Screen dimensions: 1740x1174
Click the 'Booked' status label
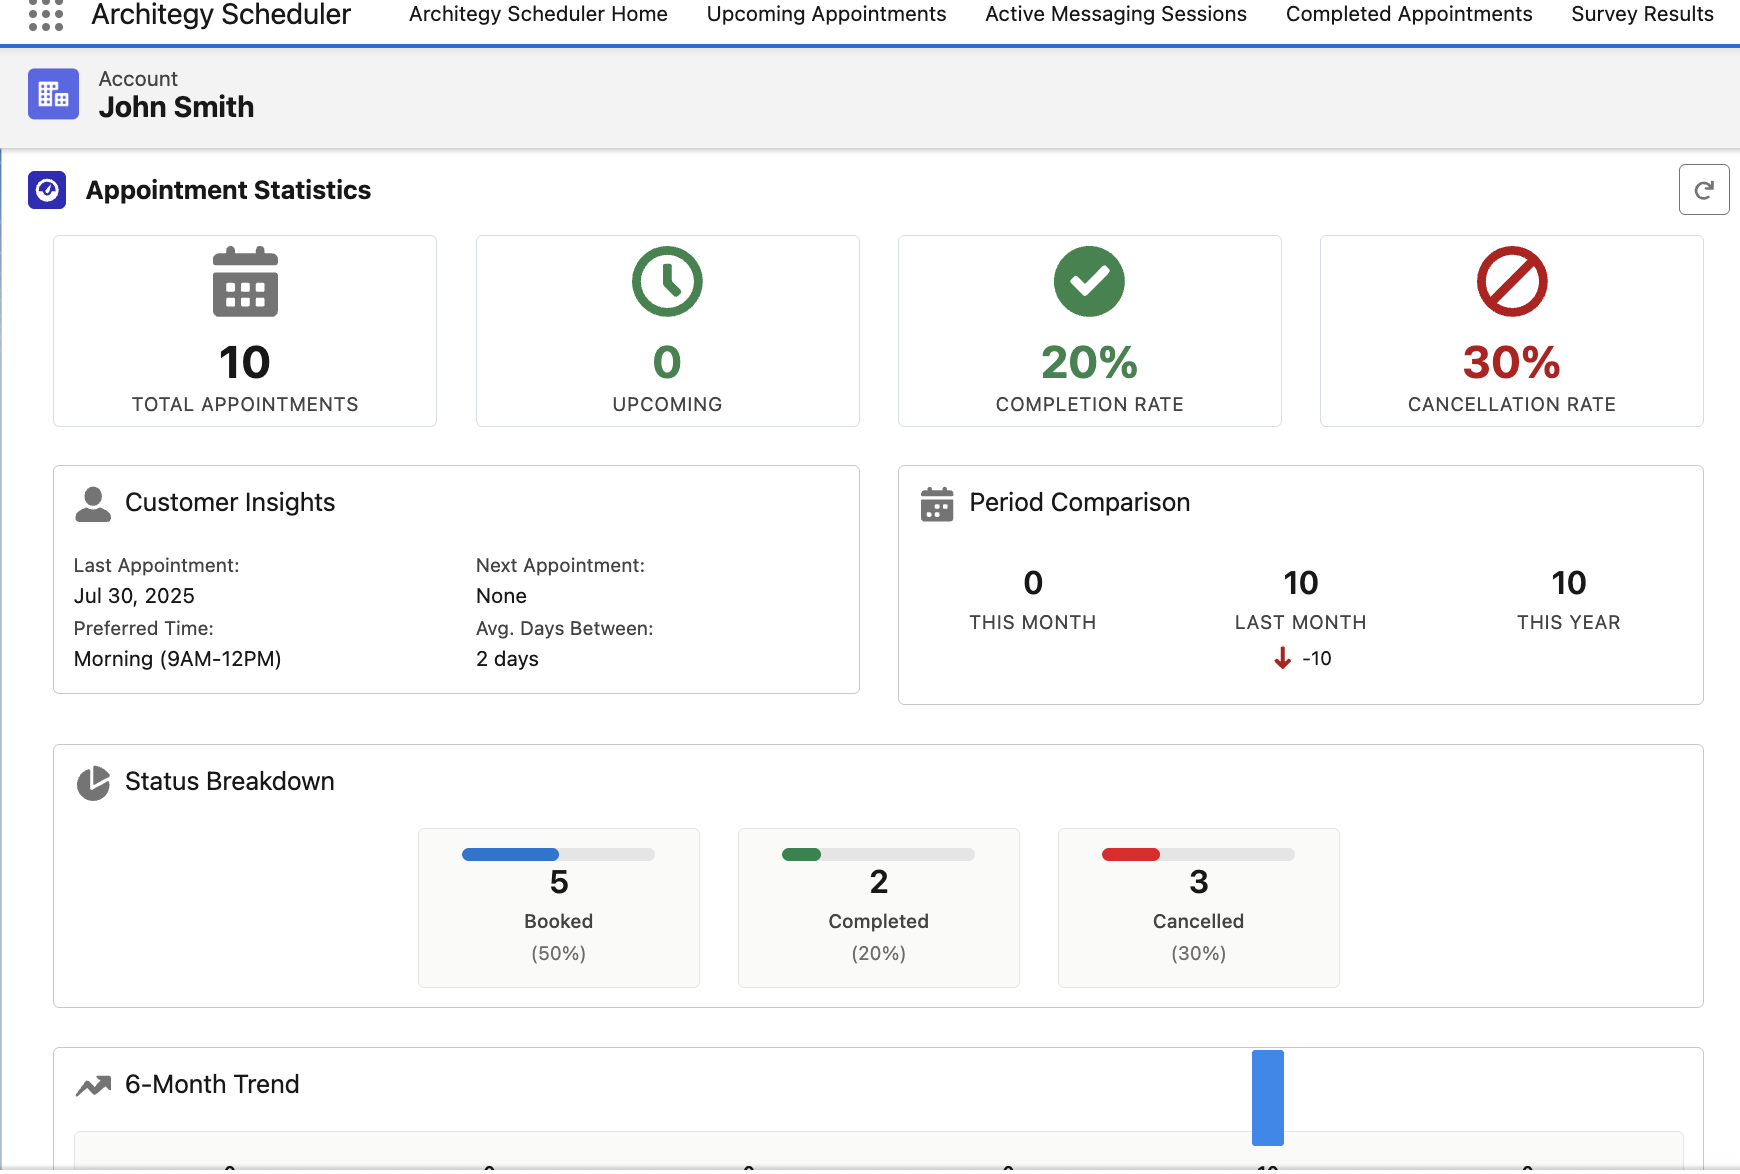pos(558,921)
